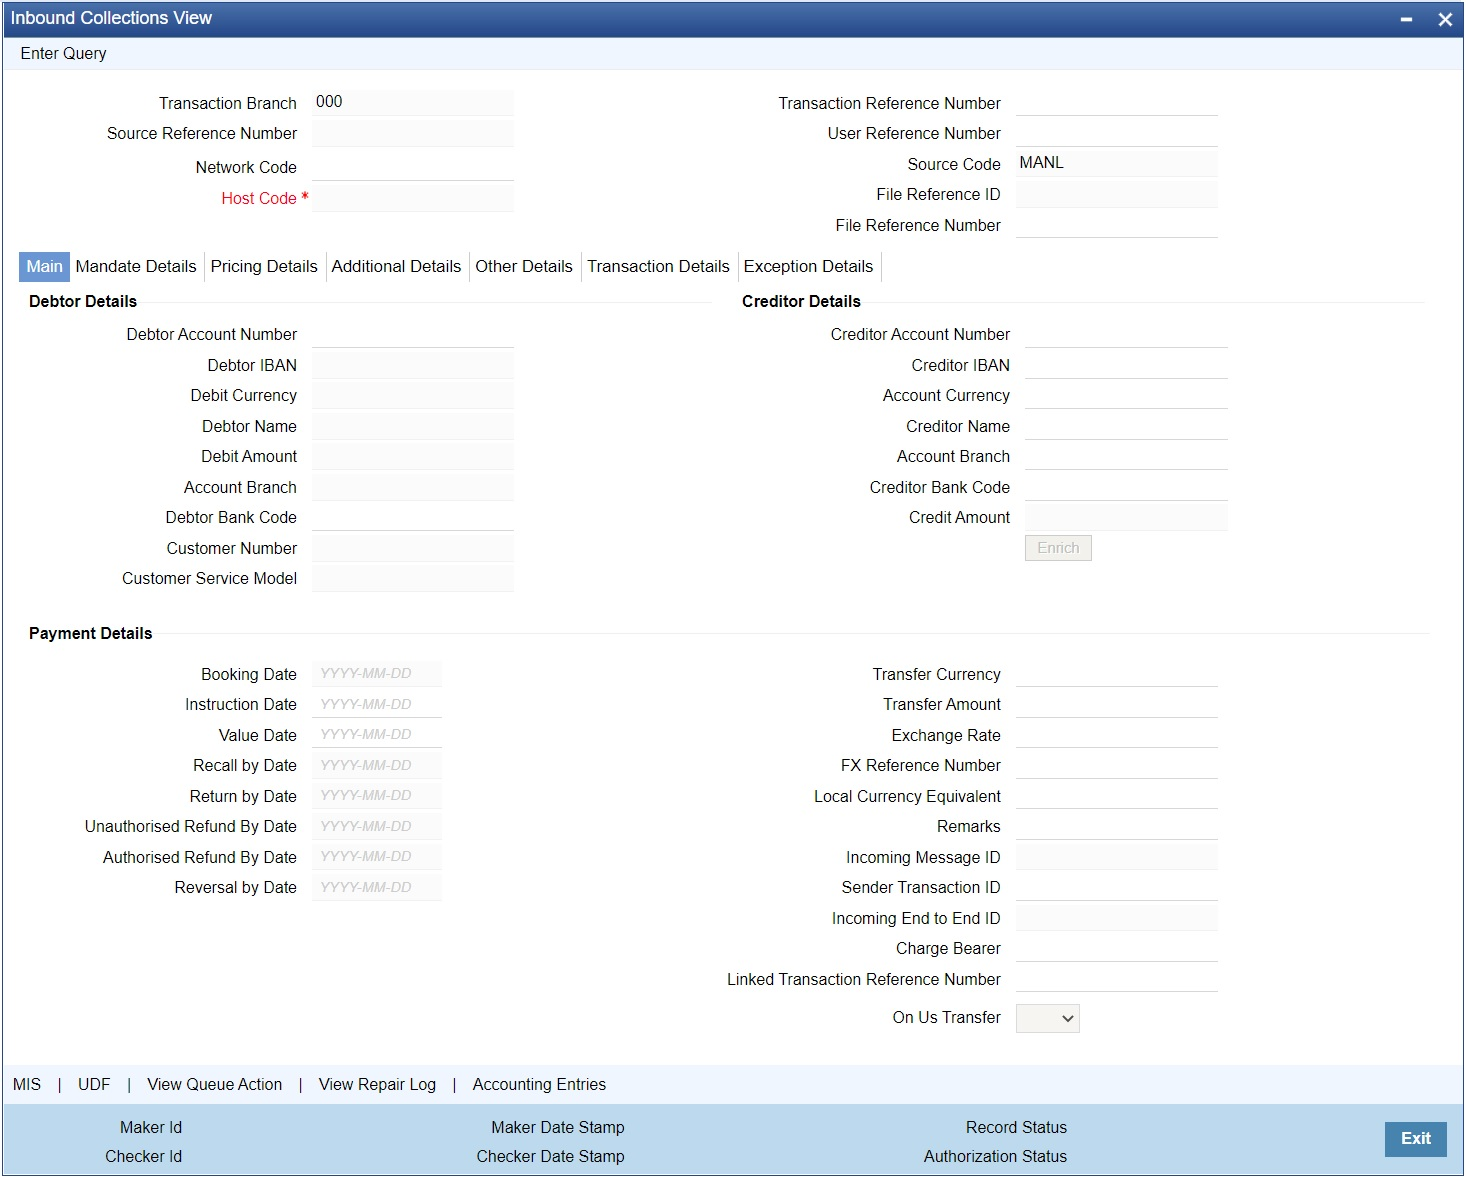Click the Booking Date field

[x=376, y=673]
